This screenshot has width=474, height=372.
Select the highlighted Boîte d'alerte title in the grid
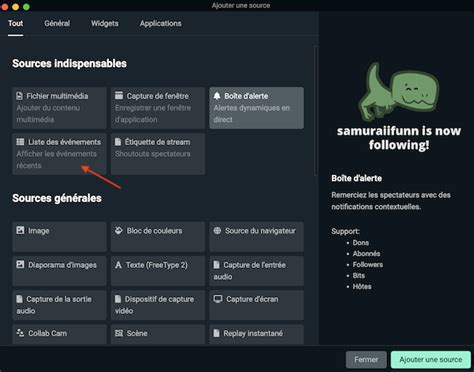(x=246, y=96)
